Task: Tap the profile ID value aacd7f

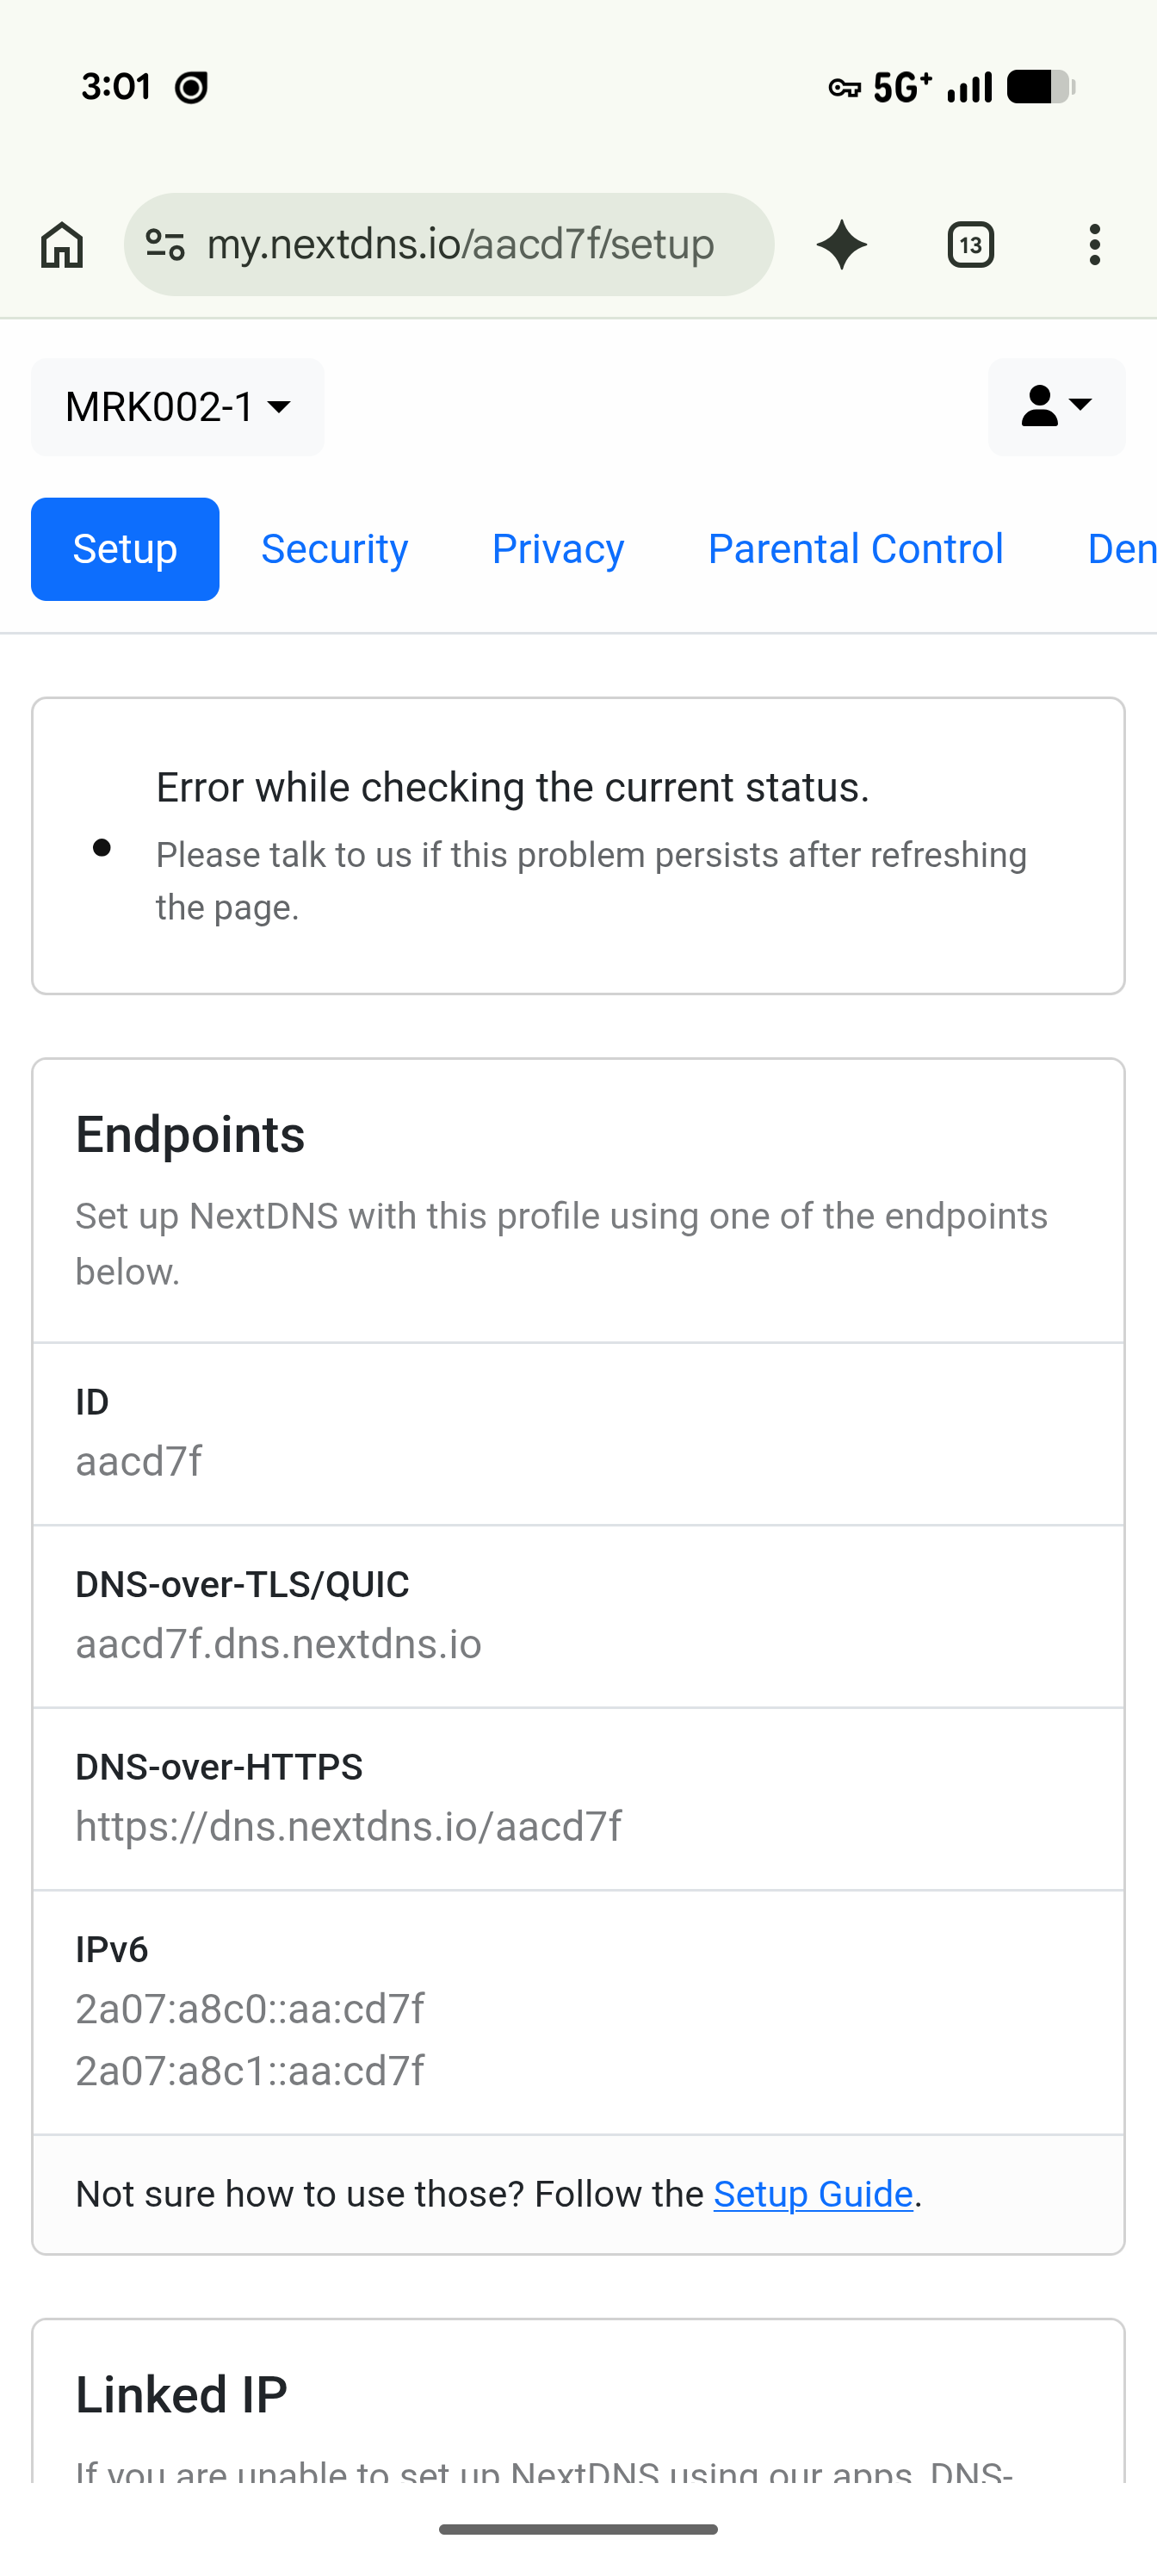Action: 139,1462
